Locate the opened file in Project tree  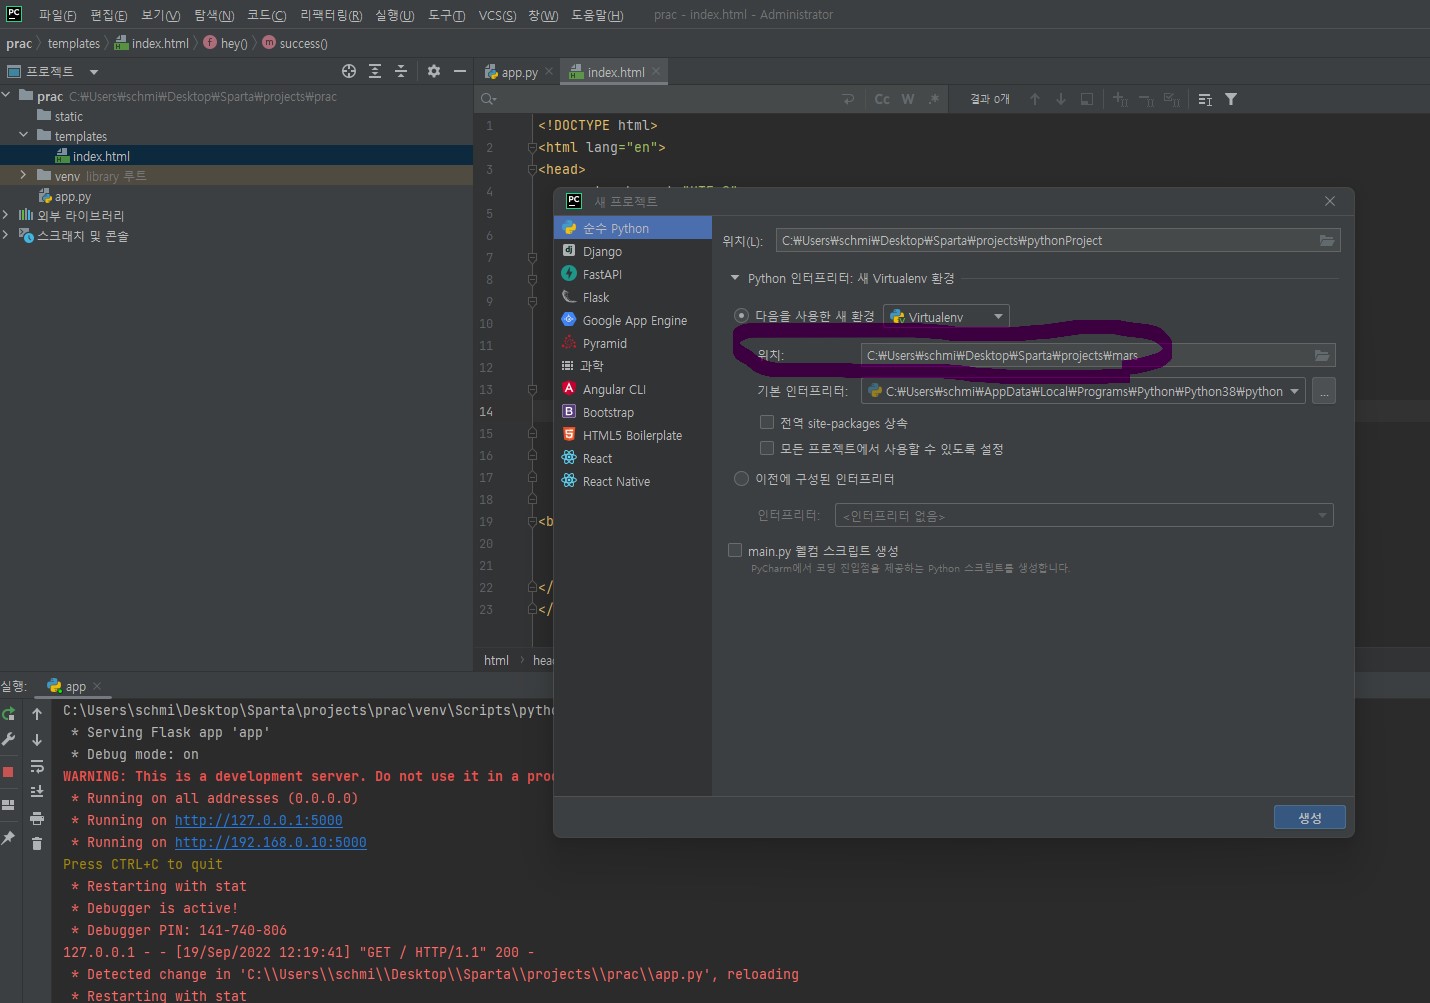(349, 71)
